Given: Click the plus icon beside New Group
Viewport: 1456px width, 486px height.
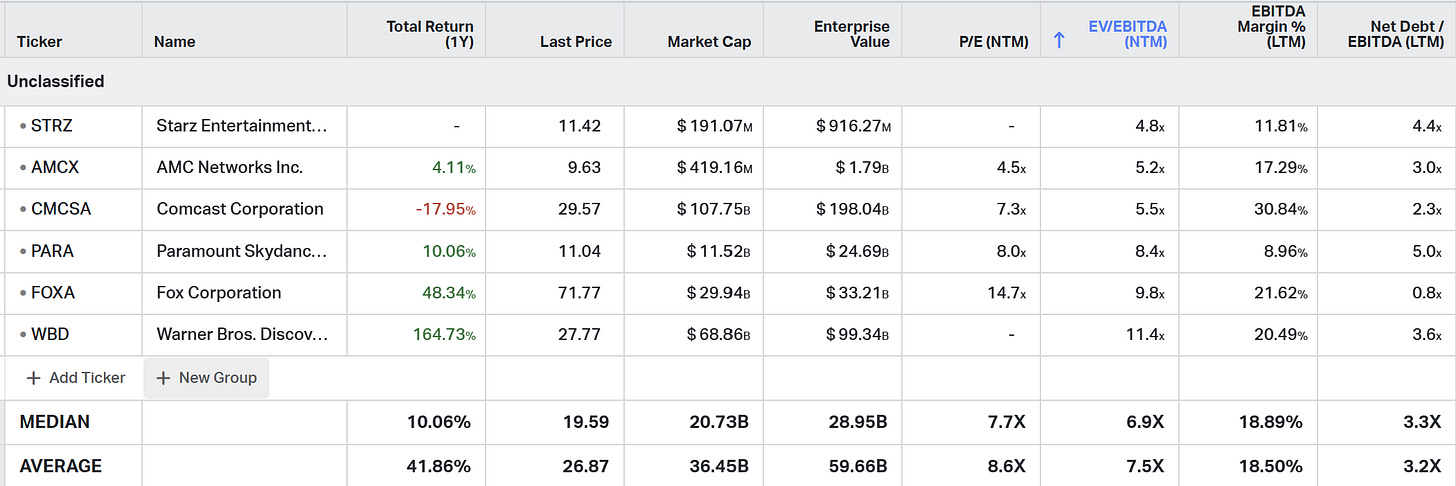Looking at the screenshot, I should (x=163, y=378).
